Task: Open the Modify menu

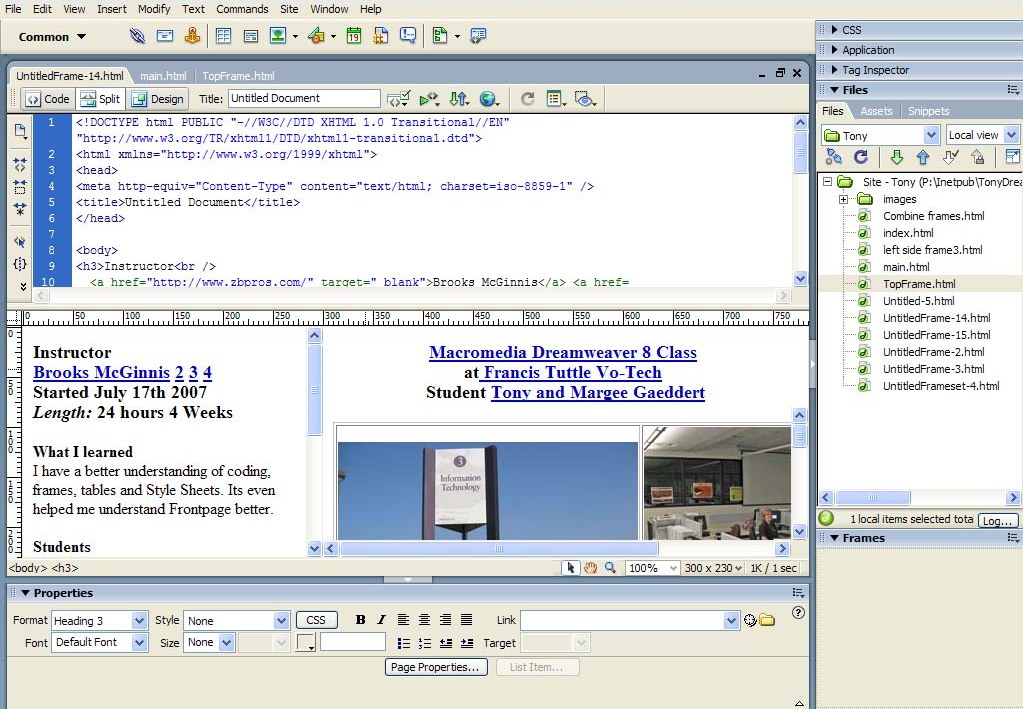Action: [153, 9]
